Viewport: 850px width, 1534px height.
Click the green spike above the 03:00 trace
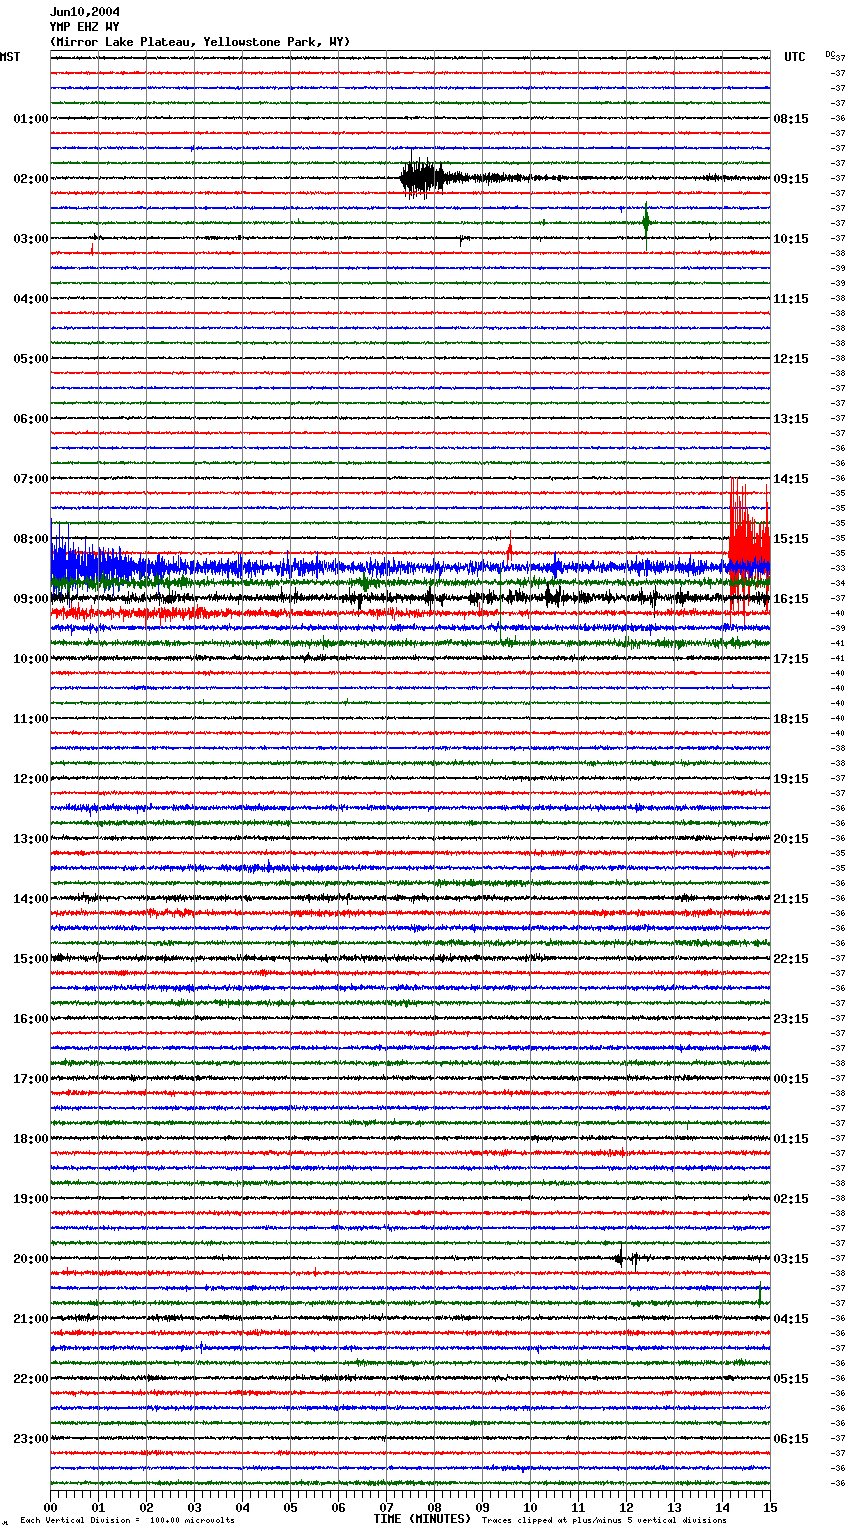coord(646,225)
